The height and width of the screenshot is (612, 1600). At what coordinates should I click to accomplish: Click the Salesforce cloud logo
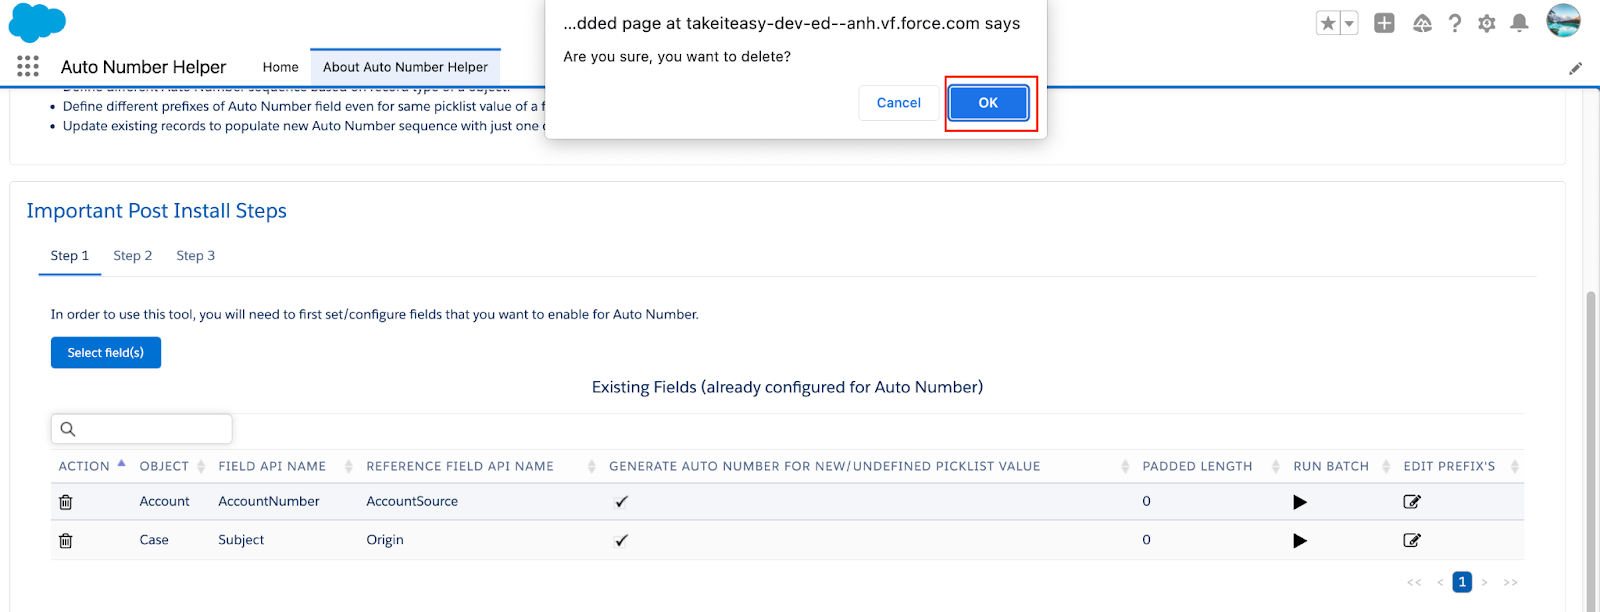pyautogui.click(x=37, y=22)
